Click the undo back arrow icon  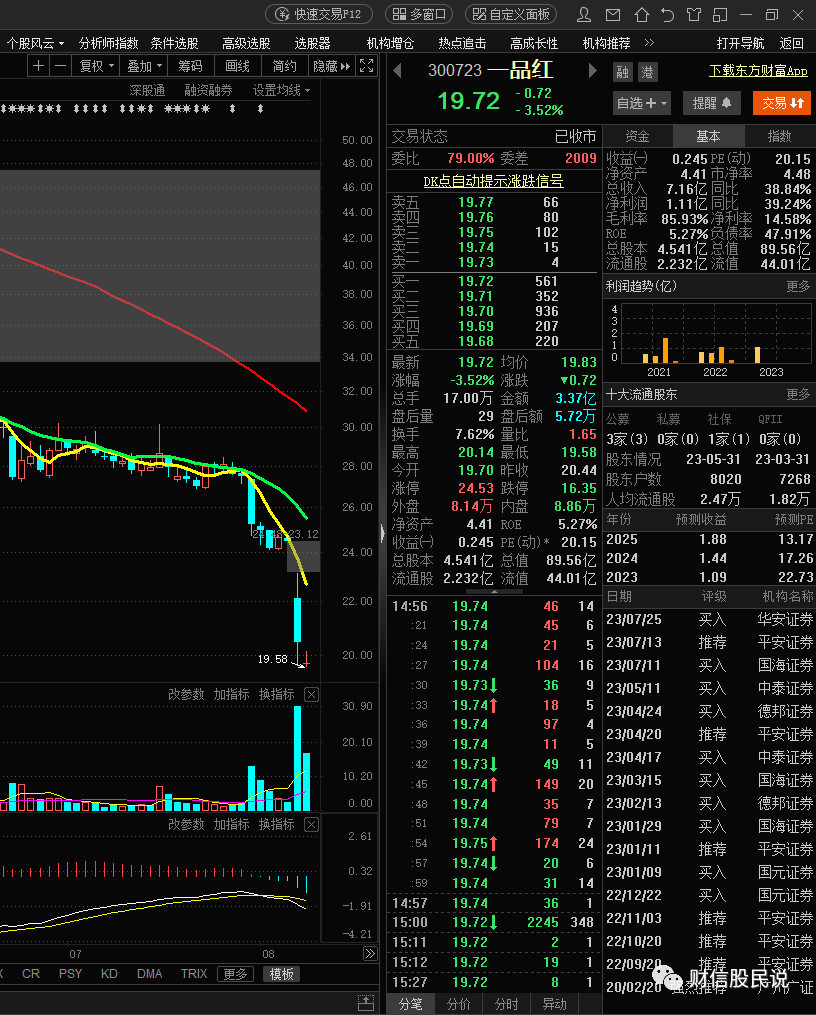point(667,14)
